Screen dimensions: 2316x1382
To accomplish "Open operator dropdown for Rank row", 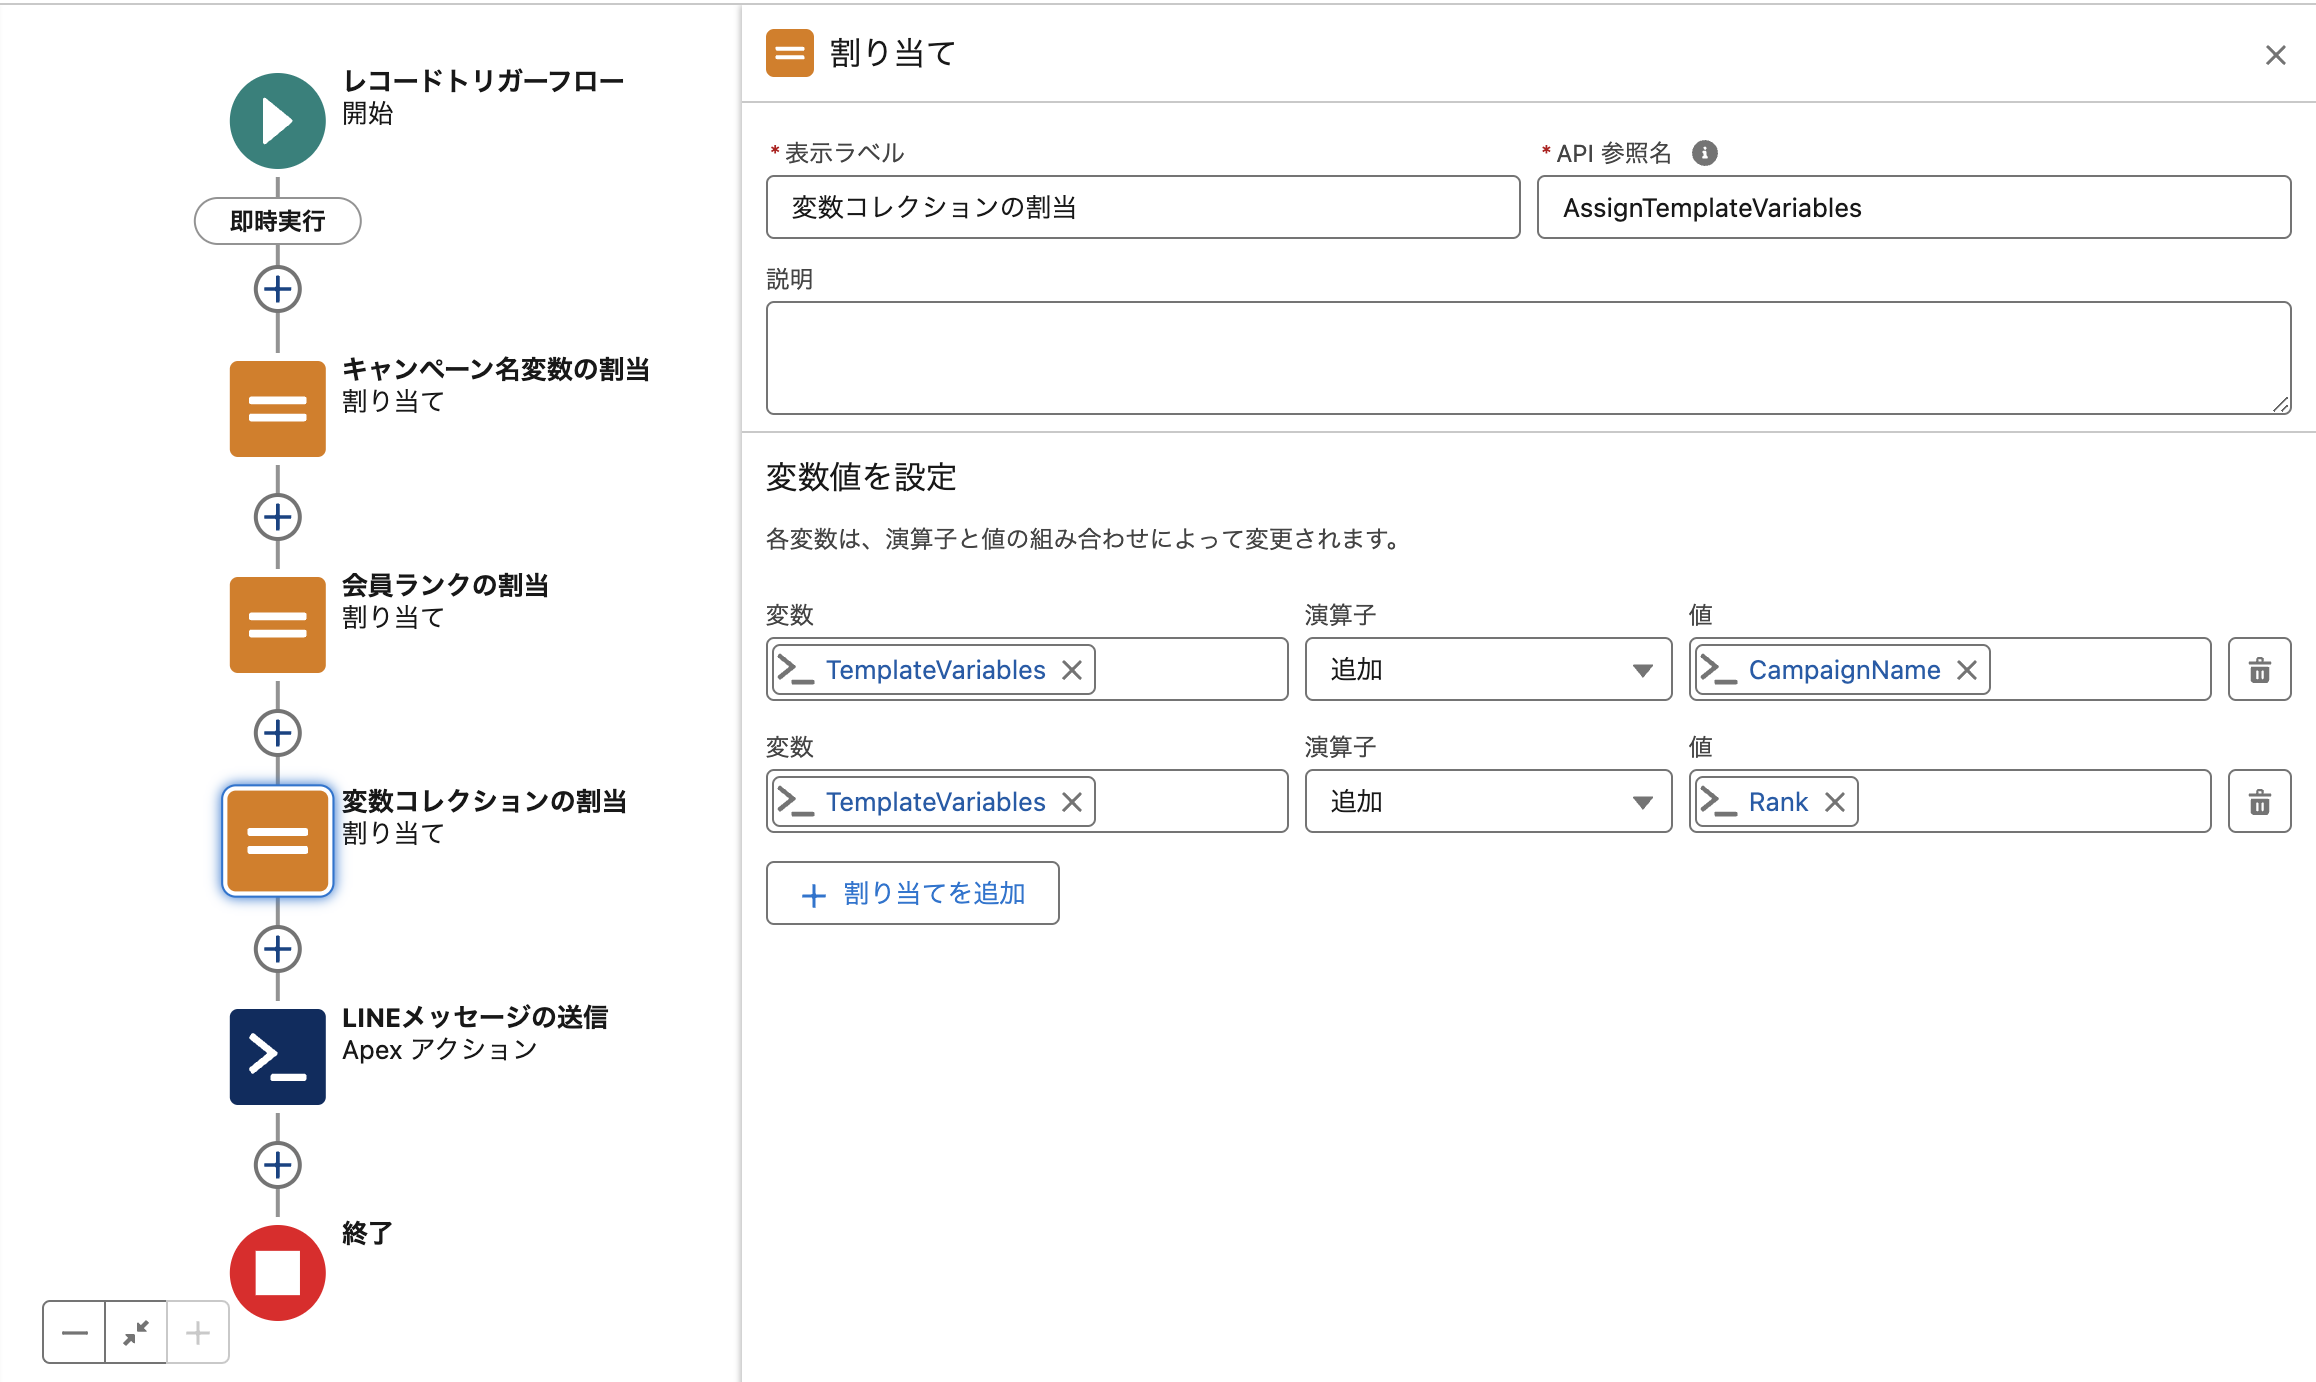I will pos(1487,802).
